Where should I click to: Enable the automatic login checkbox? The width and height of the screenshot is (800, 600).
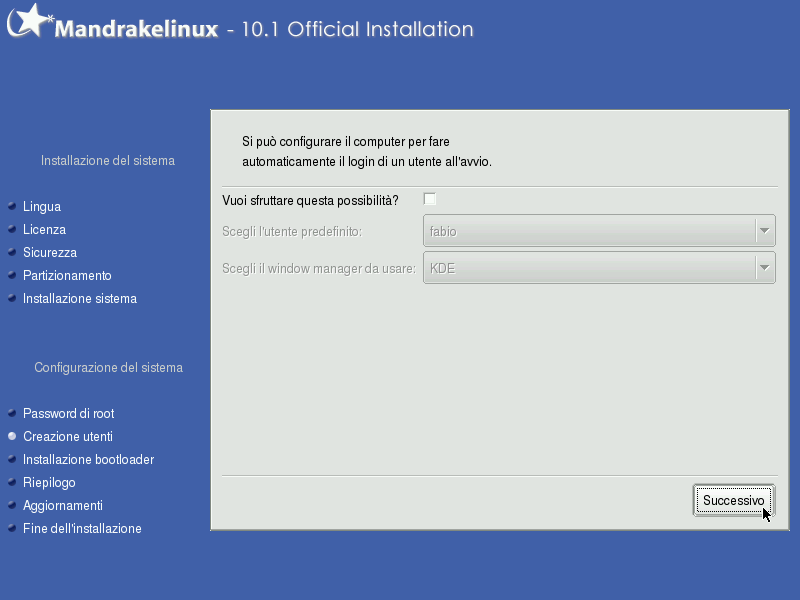(430, 199)
